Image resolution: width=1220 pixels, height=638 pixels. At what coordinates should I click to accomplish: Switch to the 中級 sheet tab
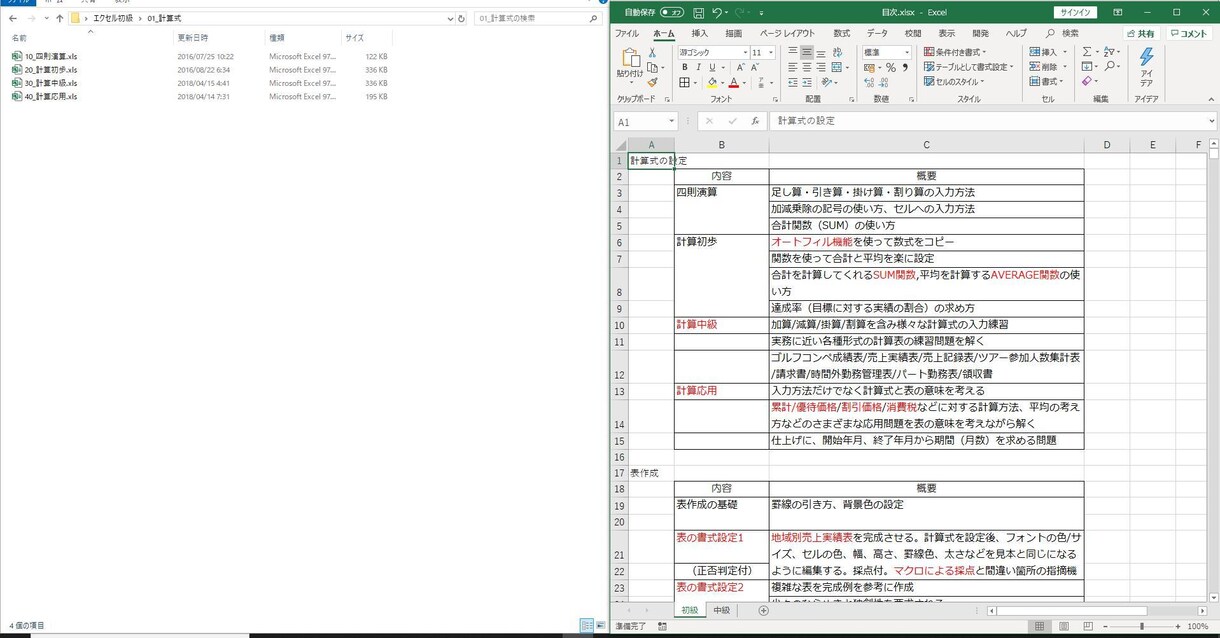point(721,610)
